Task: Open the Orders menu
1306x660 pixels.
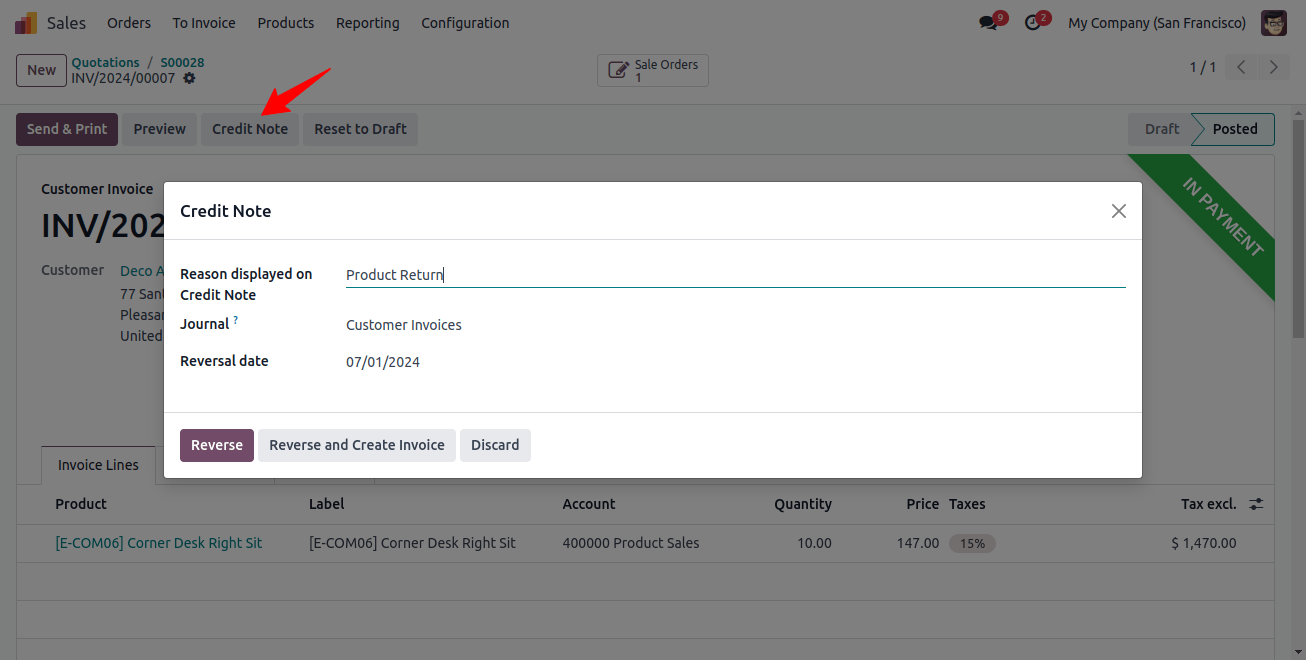Action: pyautogui.click(x=129, y=22)
